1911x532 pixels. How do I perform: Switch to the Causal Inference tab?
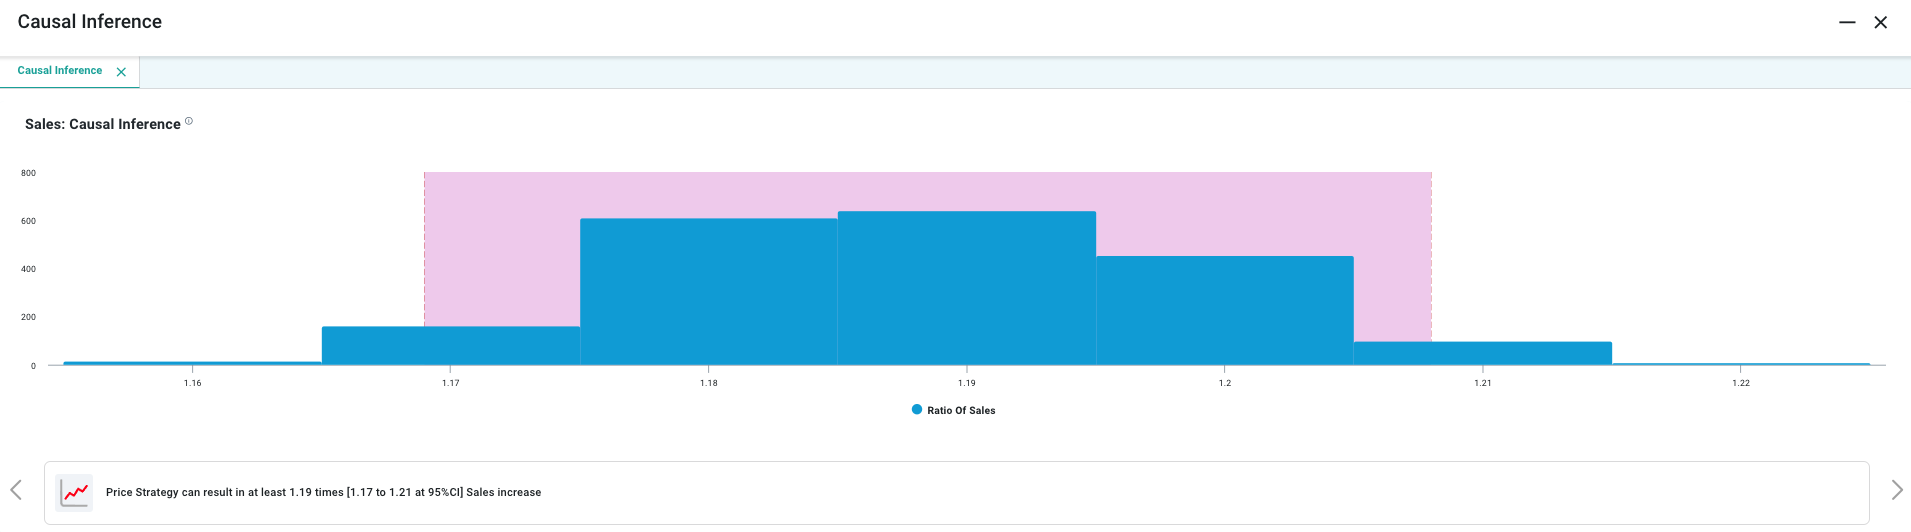click(60, 71)
